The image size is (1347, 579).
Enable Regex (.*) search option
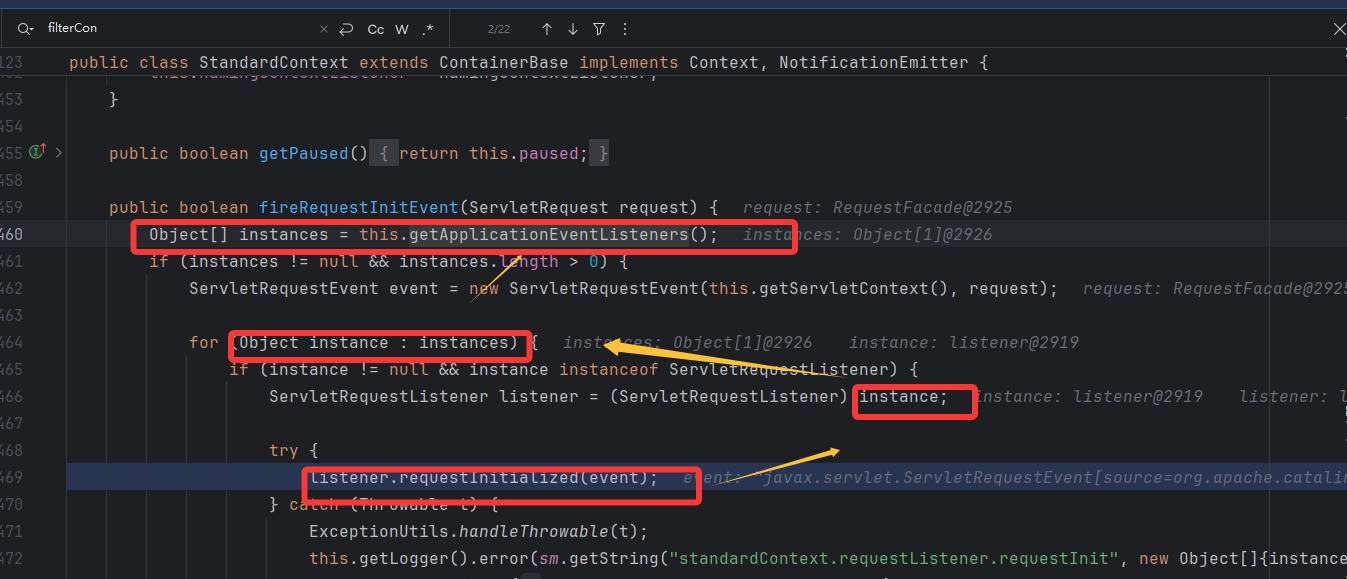pos(428,29)
